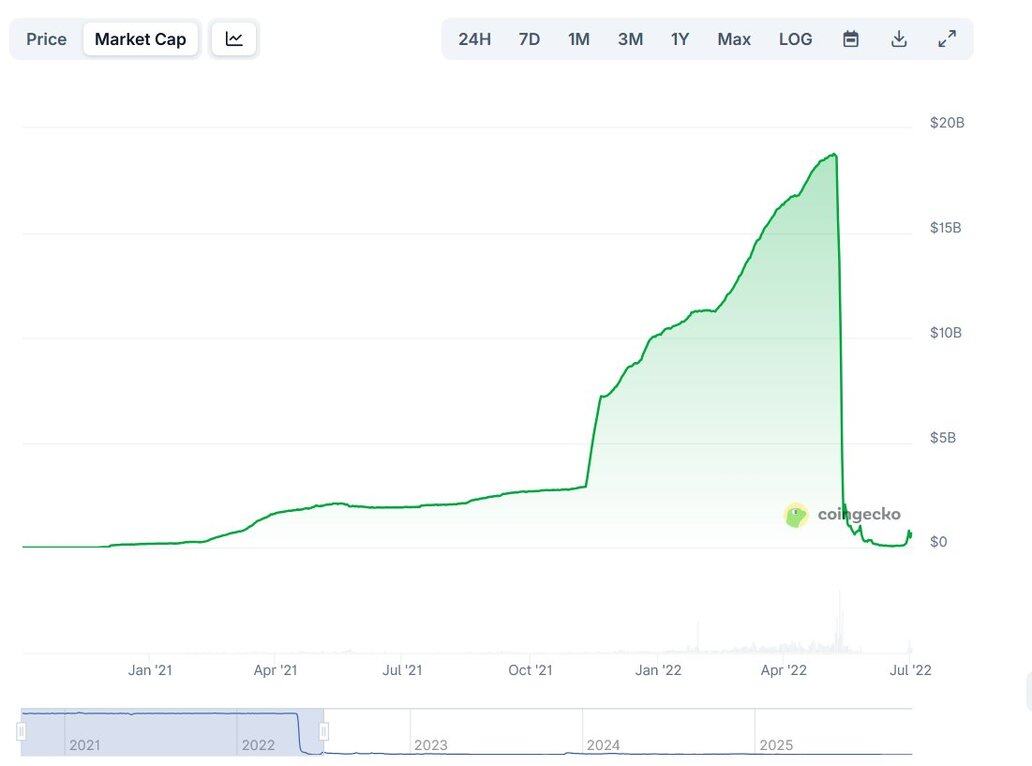The height and width of the screenshot is (766, 1032).
Task: Click 2023 in the navigator timeline
Action: [431, 745]
